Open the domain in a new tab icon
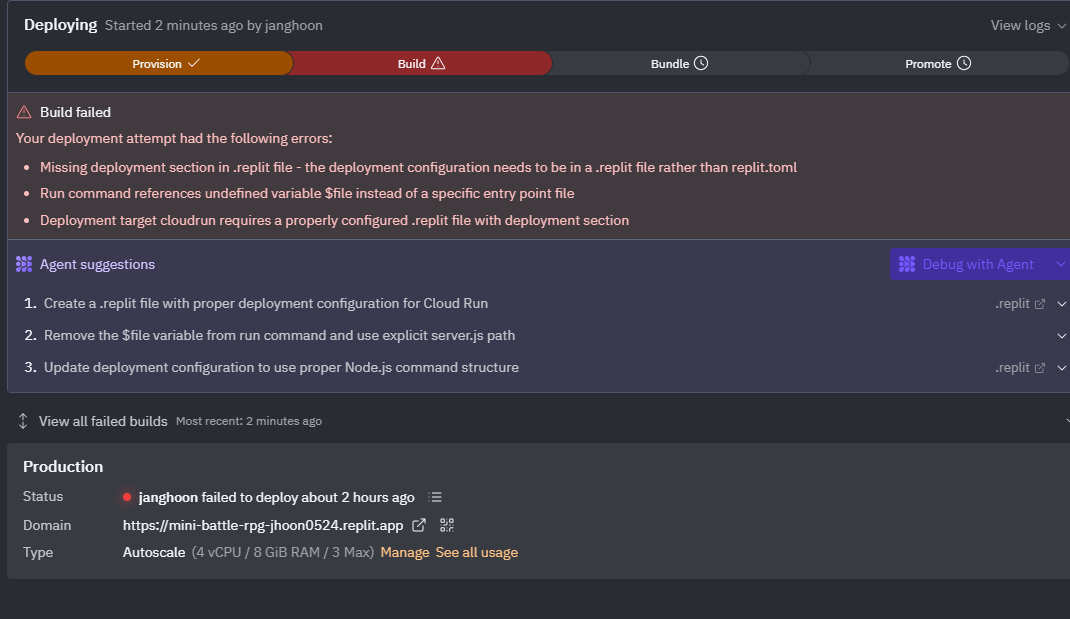The image size is (1070, 619). point(419,525)
